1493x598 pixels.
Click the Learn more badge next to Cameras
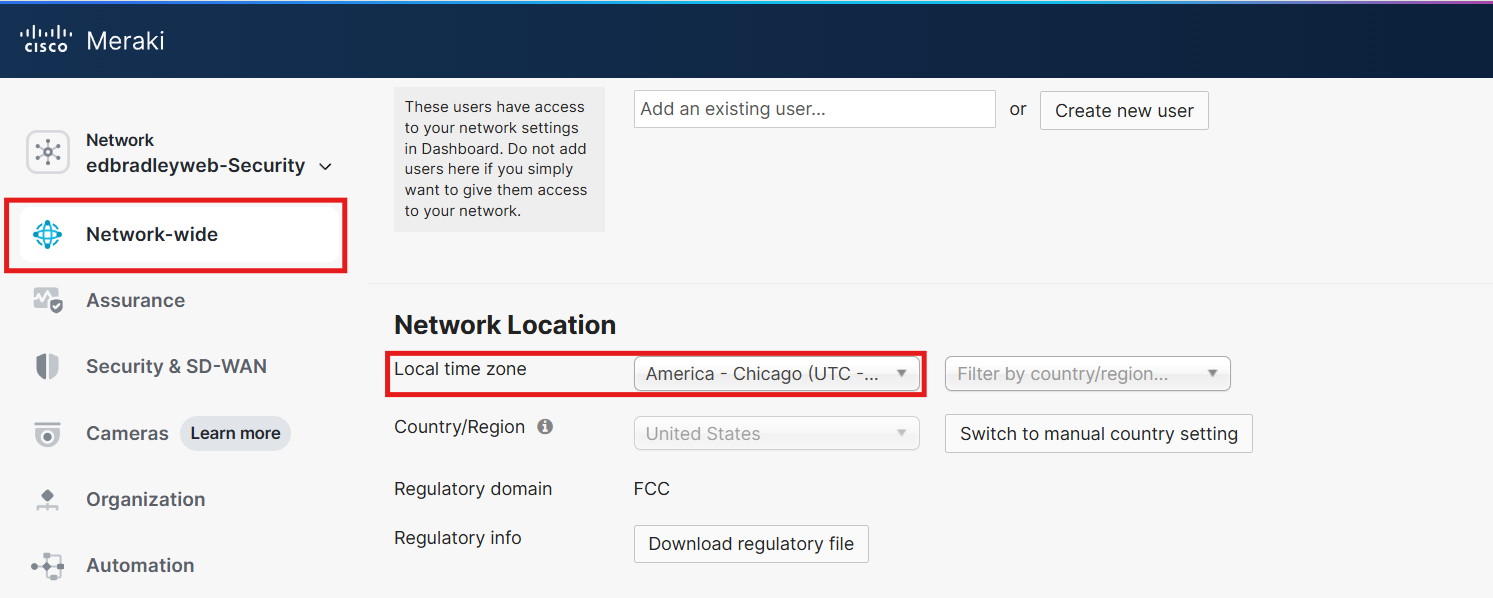click(x=235, y=433)
